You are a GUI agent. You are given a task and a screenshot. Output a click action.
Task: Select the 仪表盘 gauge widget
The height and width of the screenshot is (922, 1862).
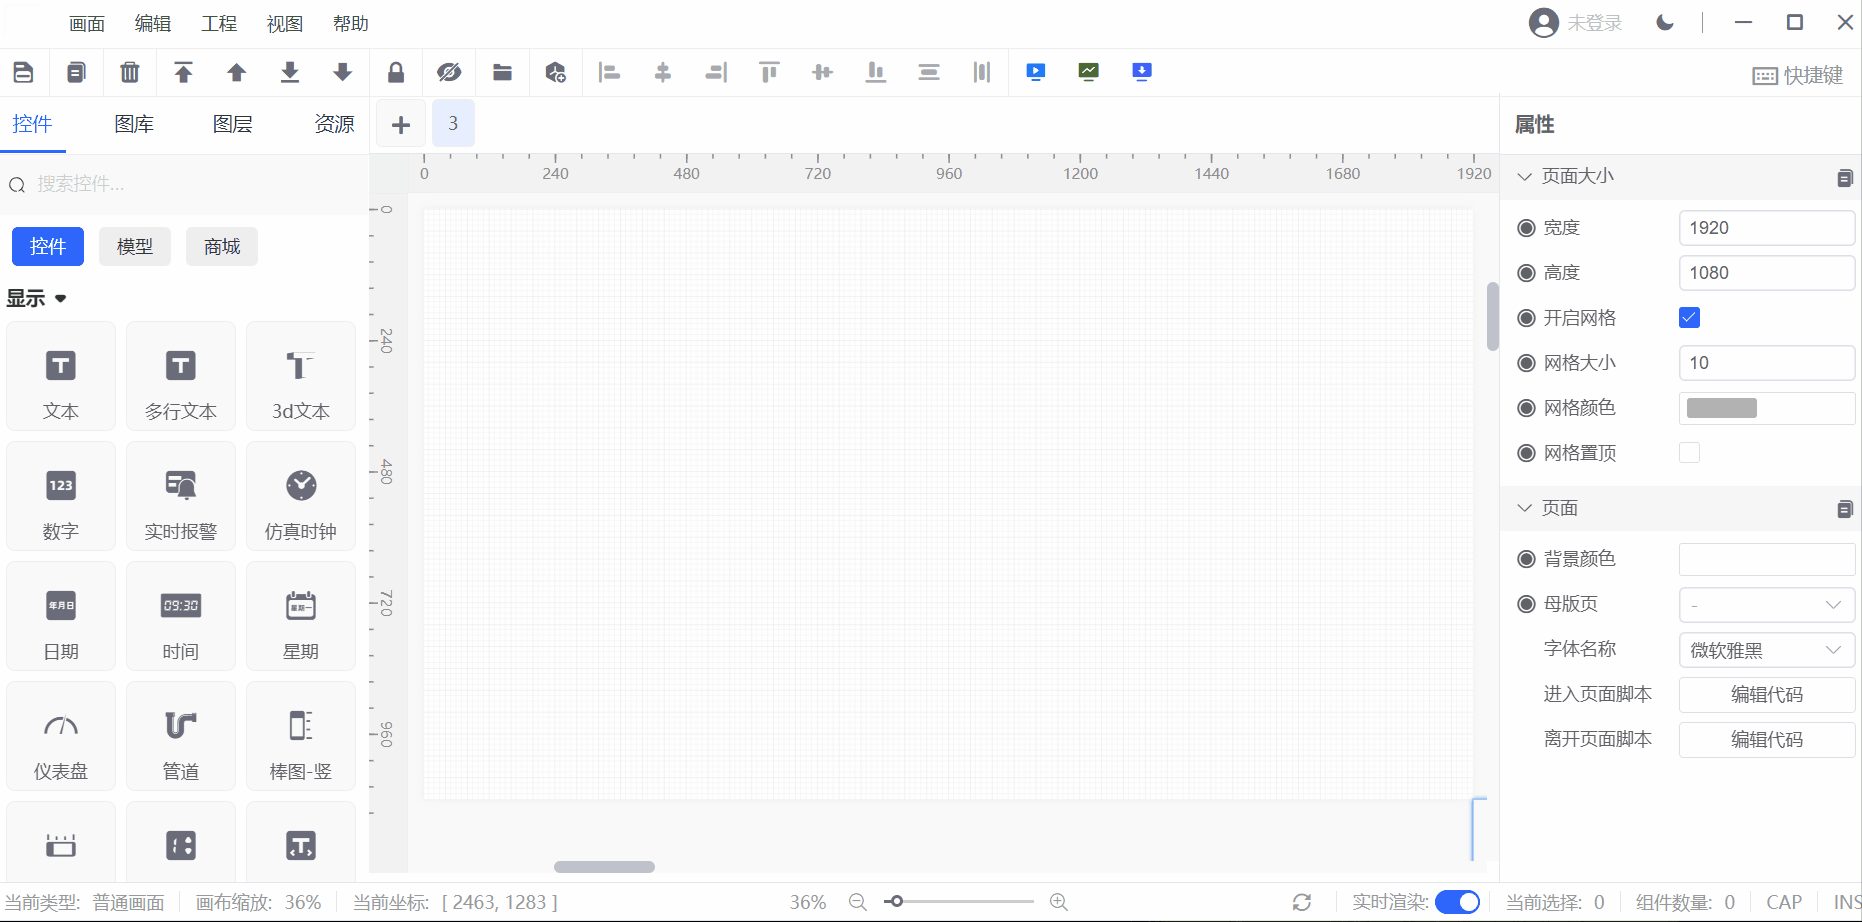(61, 736)
